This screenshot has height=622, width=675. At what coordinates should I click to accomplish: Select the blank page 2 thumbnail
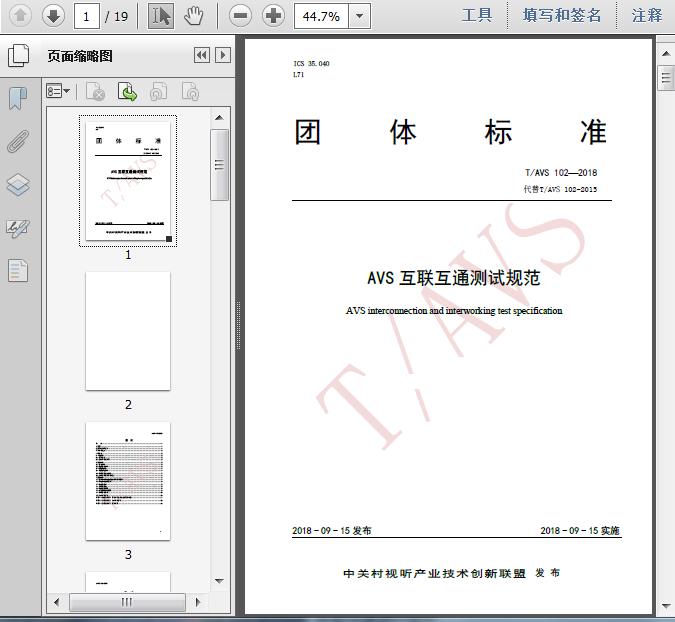pyautogui.click(x=128, y=331)
